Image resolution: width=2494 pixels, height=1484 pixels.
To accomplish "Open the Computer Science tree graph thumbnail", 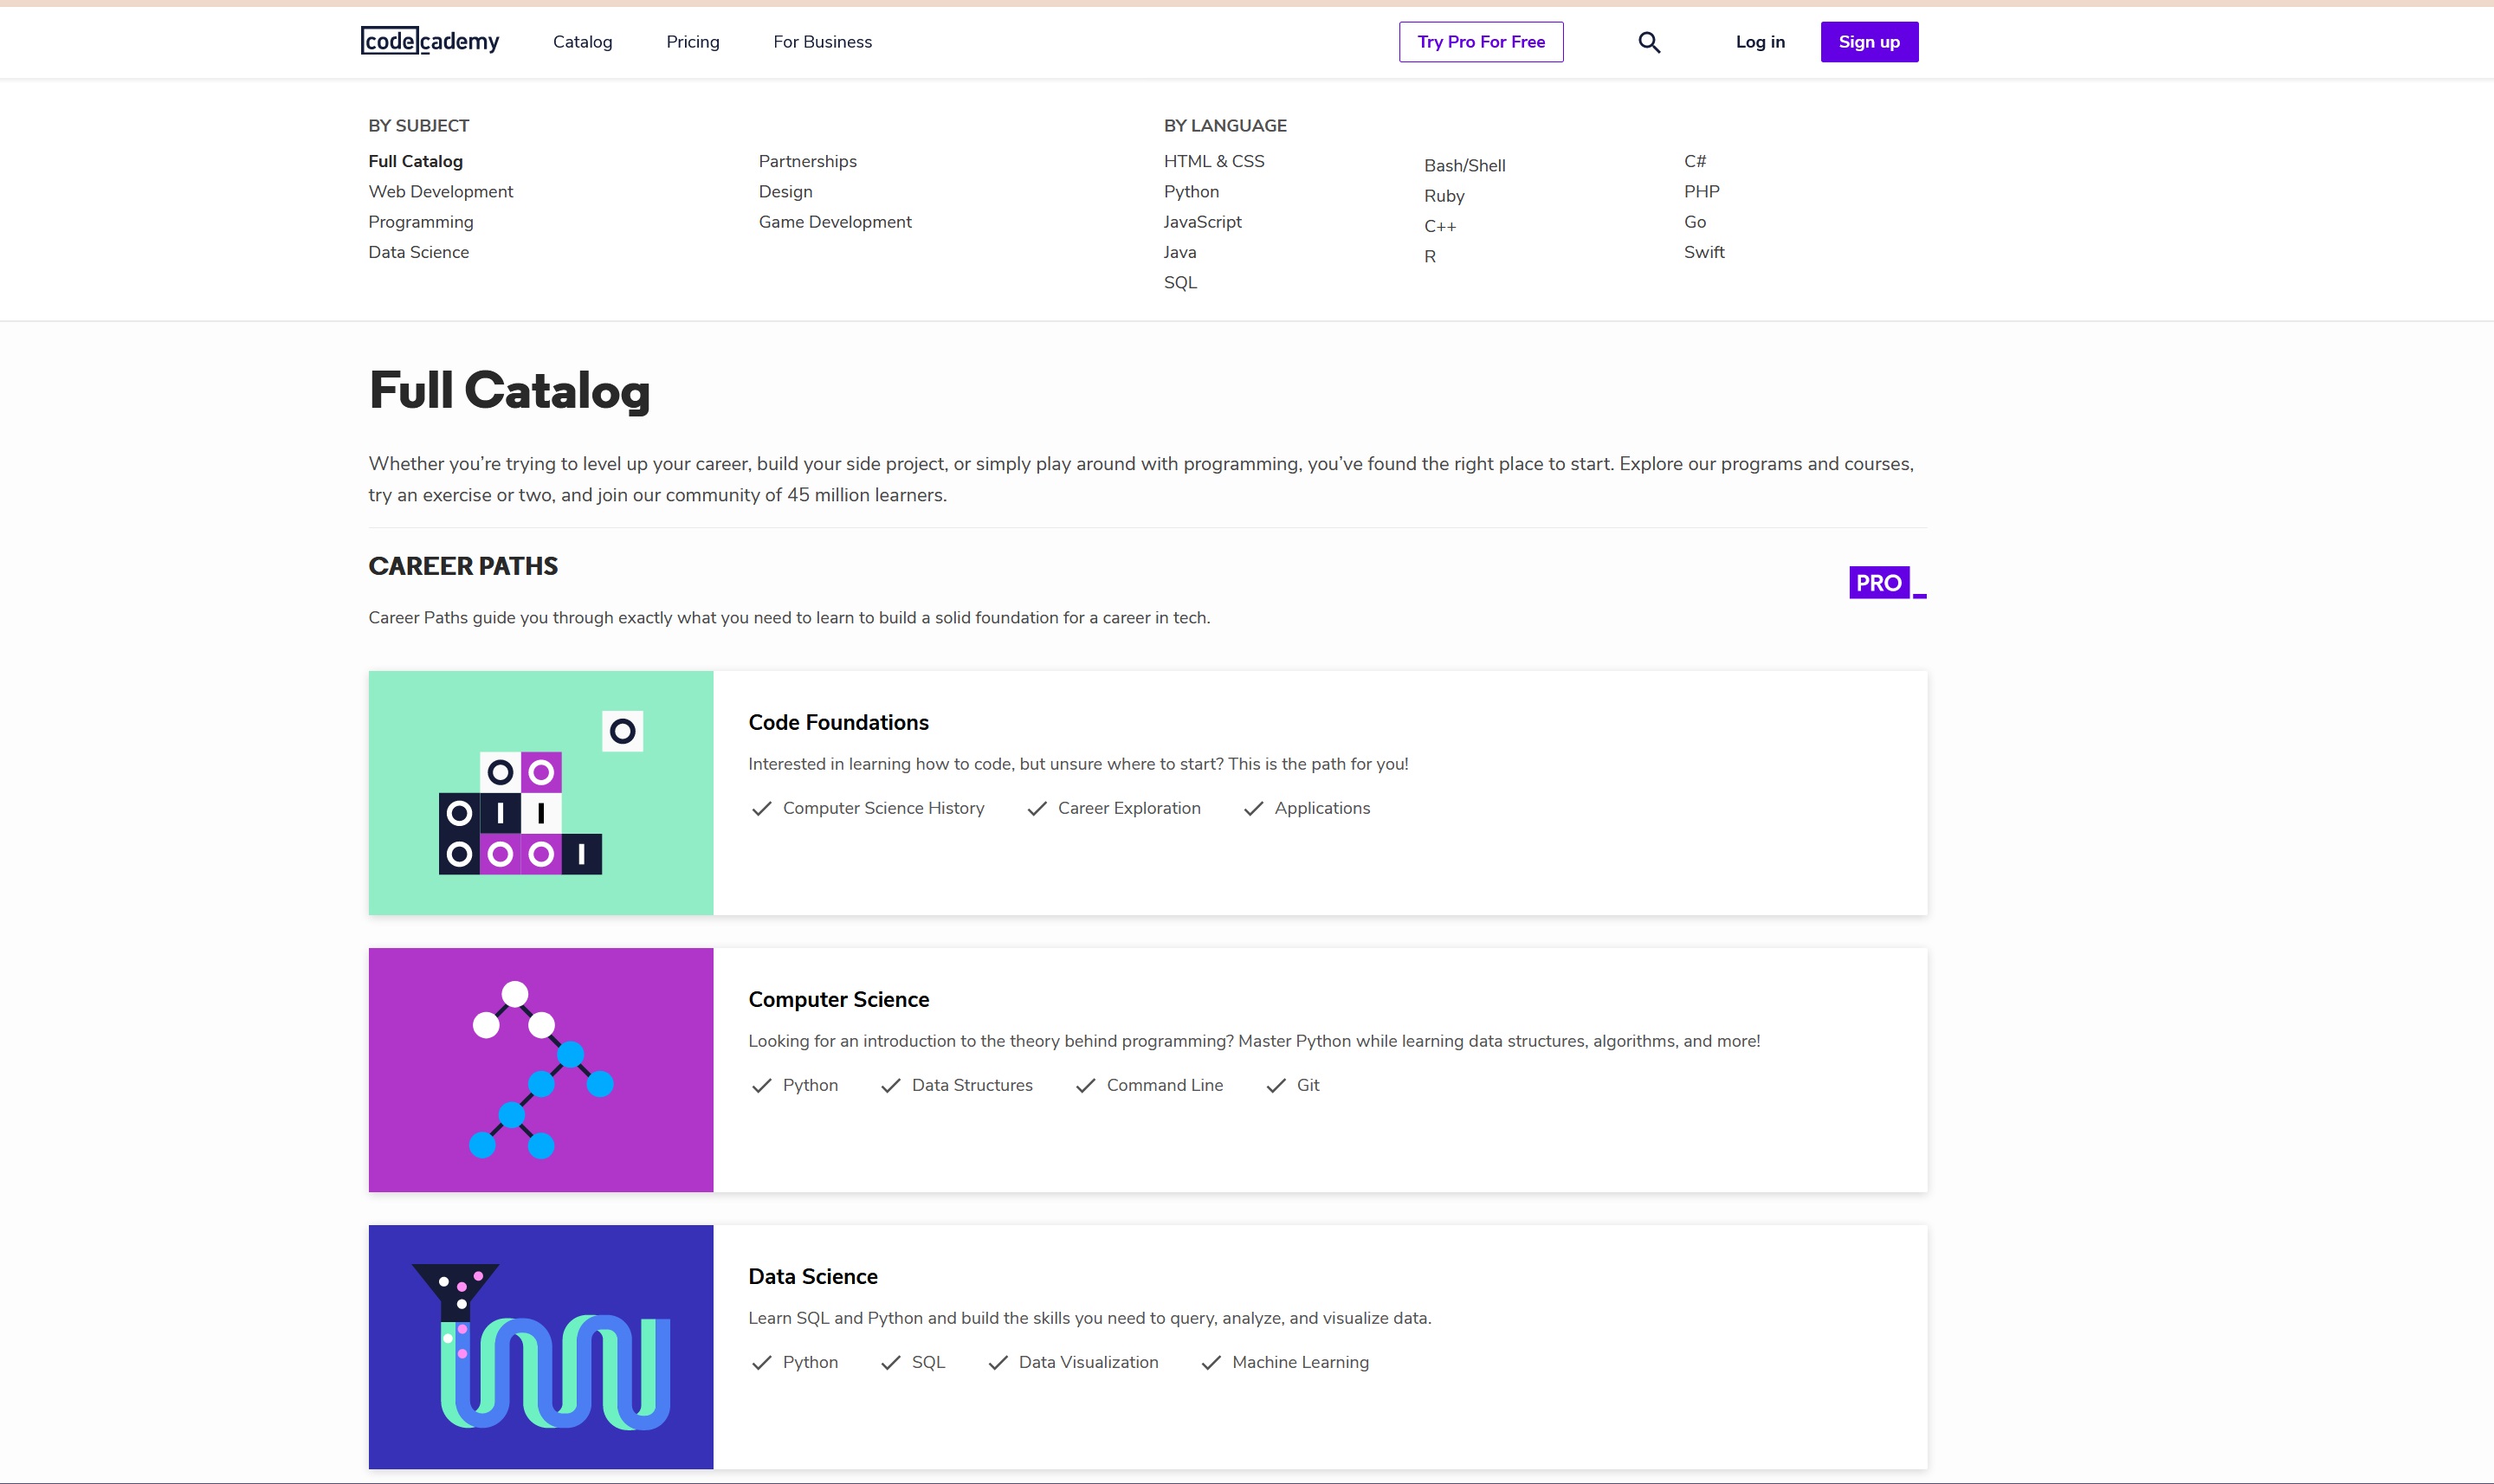I will click(541, 1070).
